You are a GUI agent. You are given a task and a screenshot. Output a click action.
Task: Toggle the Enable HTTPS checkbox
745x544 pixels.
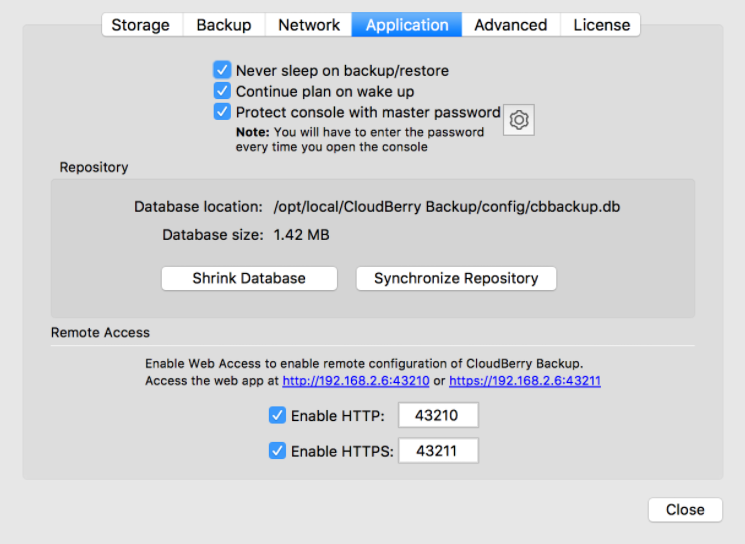point(277,450)
